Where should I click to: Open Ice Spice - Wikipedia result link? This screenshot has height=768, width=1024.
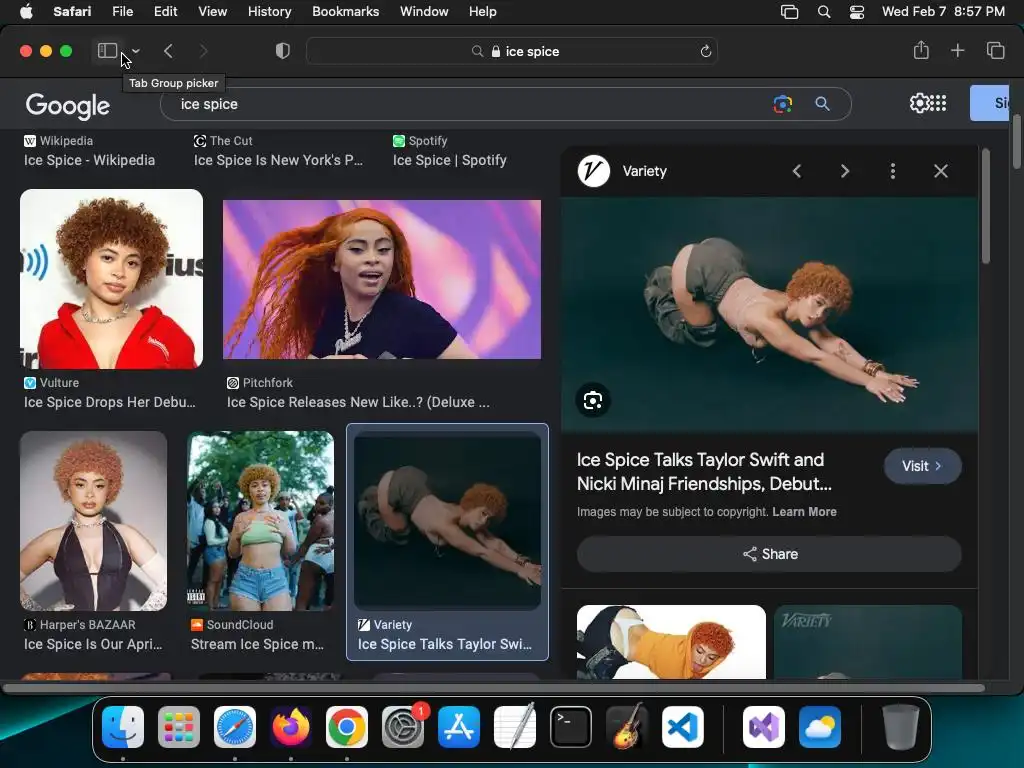pyautogui.click(x=89, y=161)
